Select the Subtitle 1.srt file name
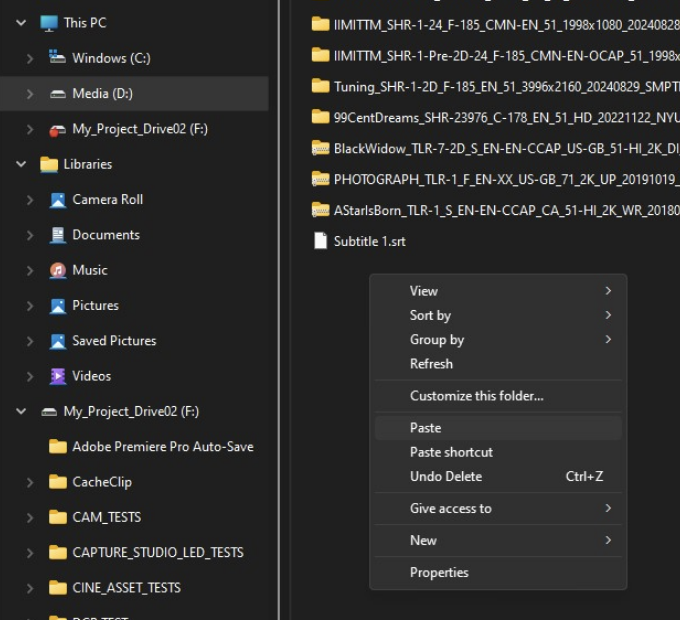 pos(369,241)
